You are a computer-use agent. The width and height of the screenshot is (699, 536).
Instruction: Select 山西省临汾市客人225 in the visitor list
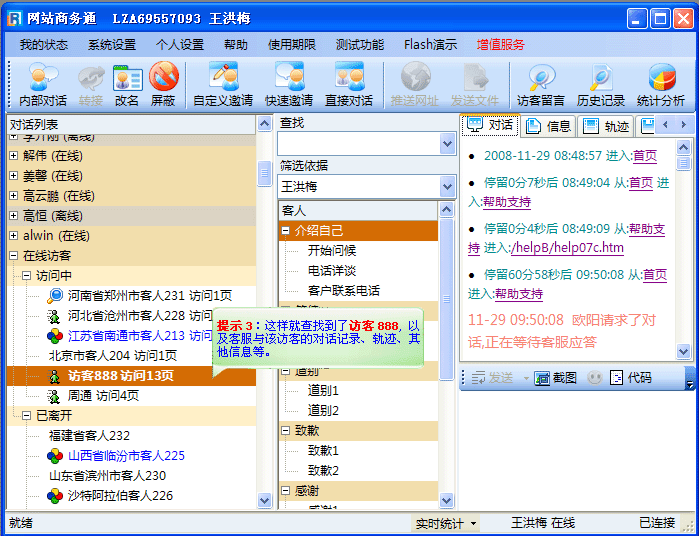pos(126,455)
